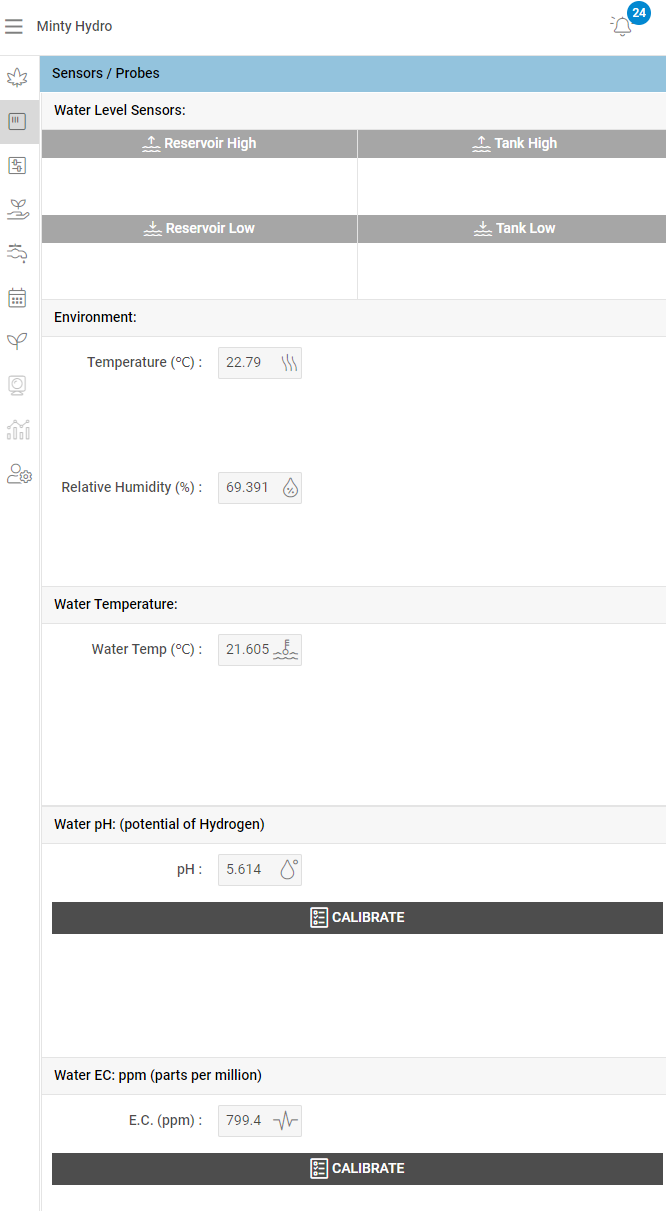Click the Relative Humidity value field

point(259,487)
